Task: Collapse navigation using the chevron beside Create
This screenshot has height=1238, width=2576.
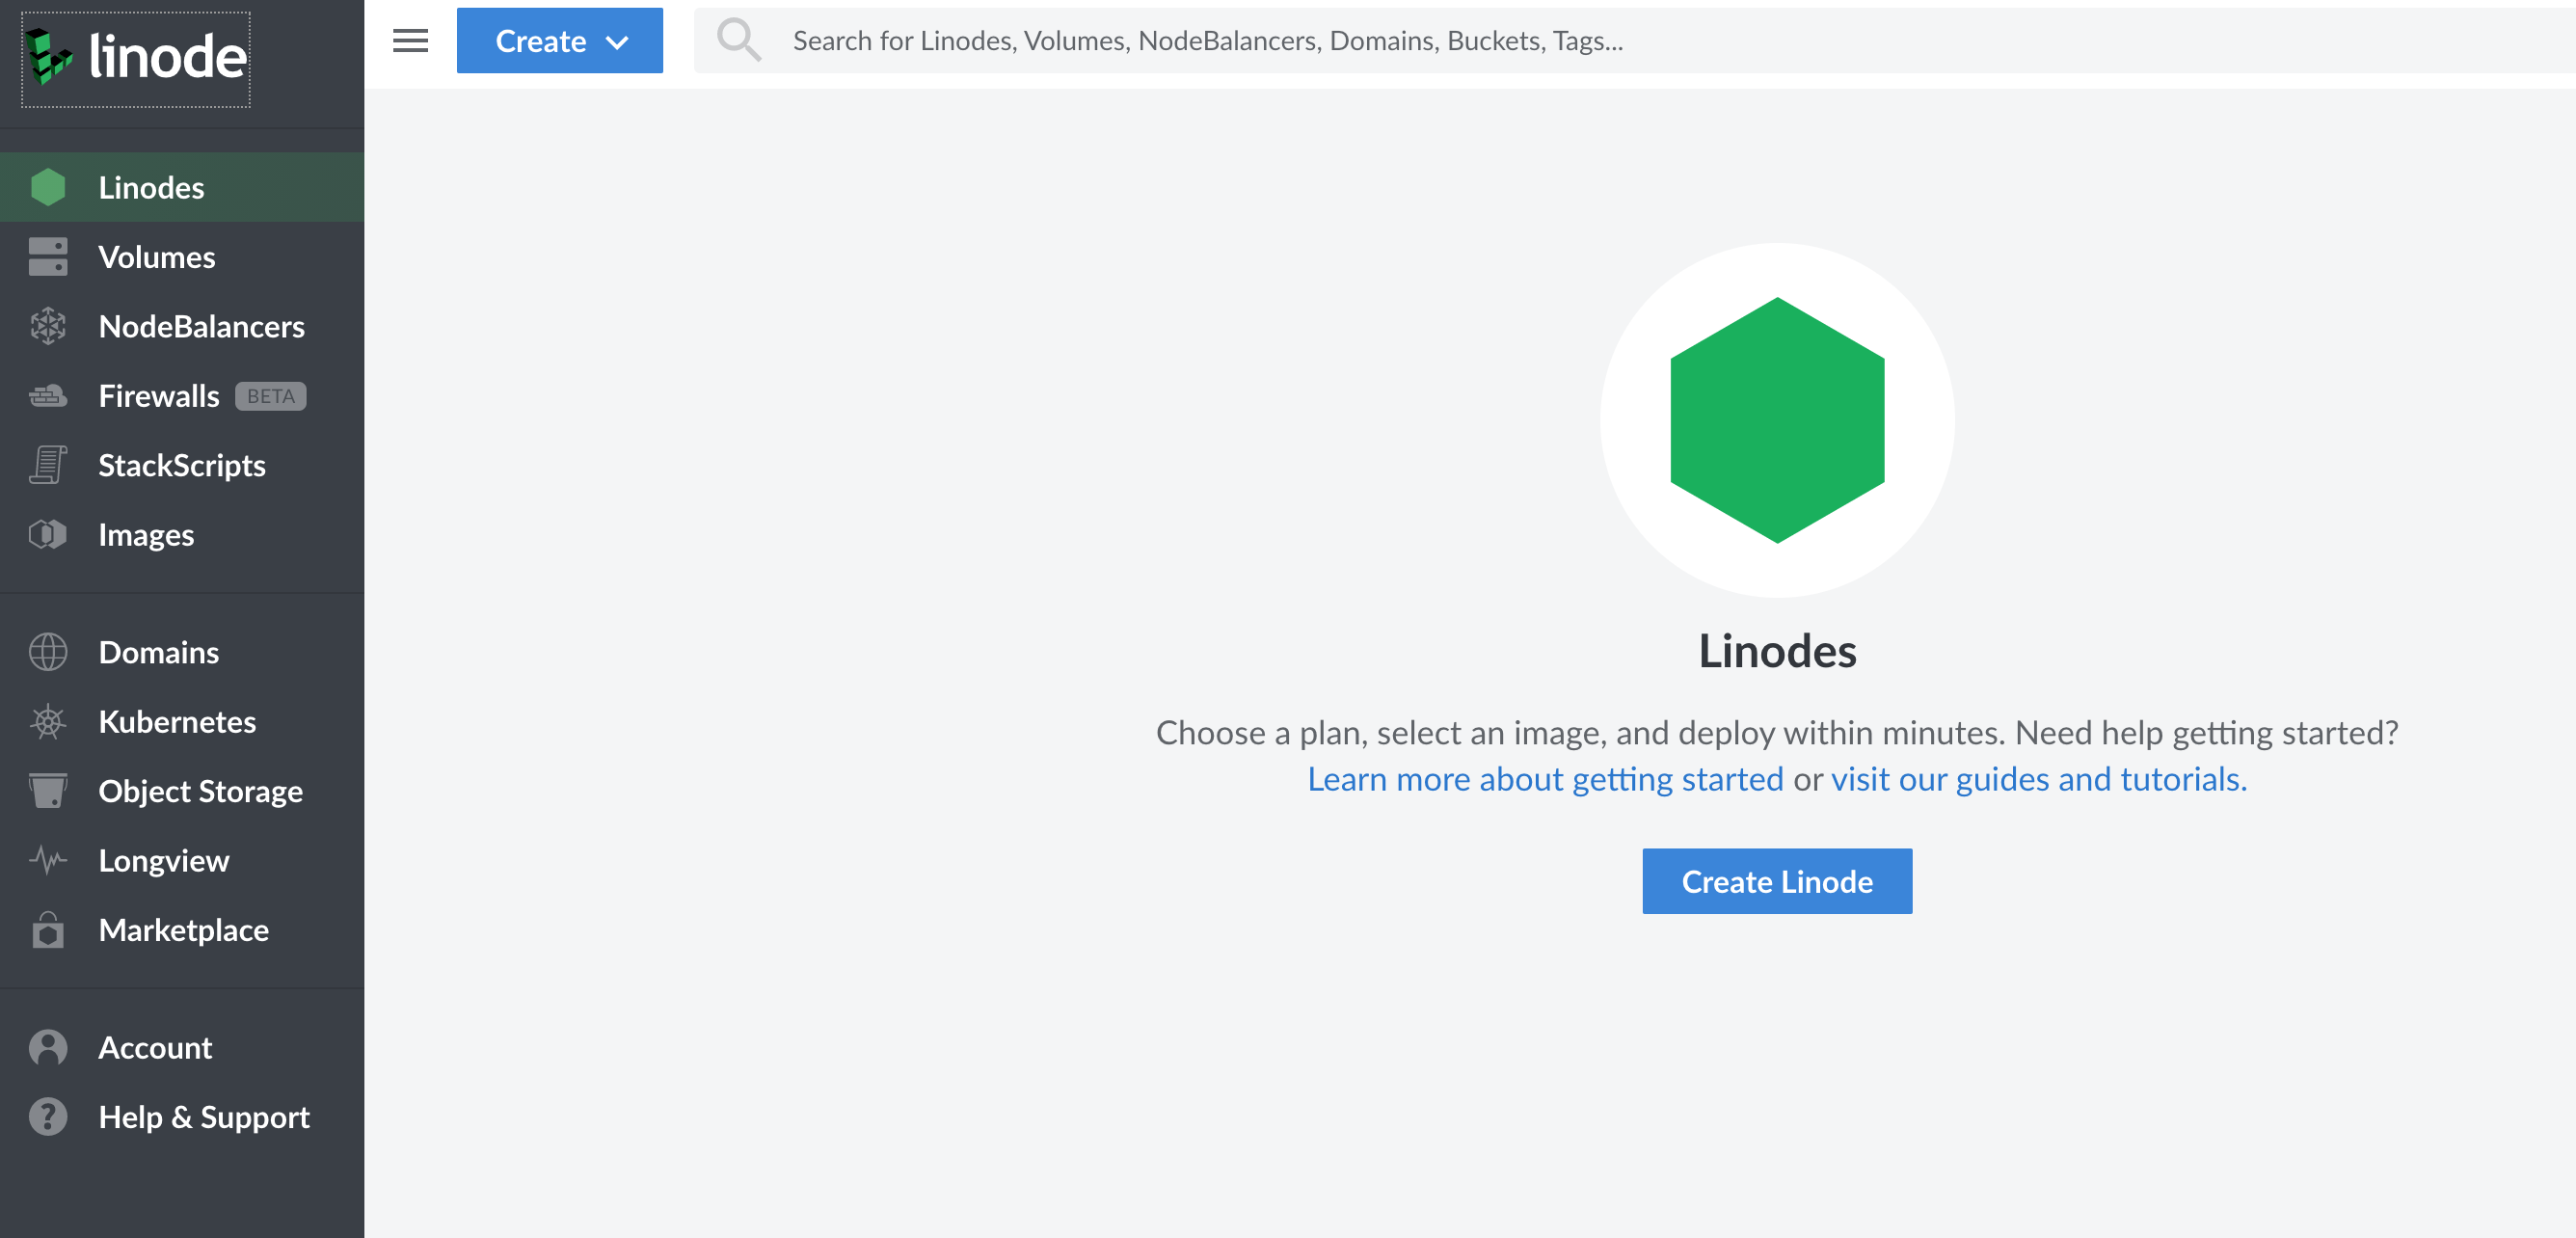Action: coord(618,42)
